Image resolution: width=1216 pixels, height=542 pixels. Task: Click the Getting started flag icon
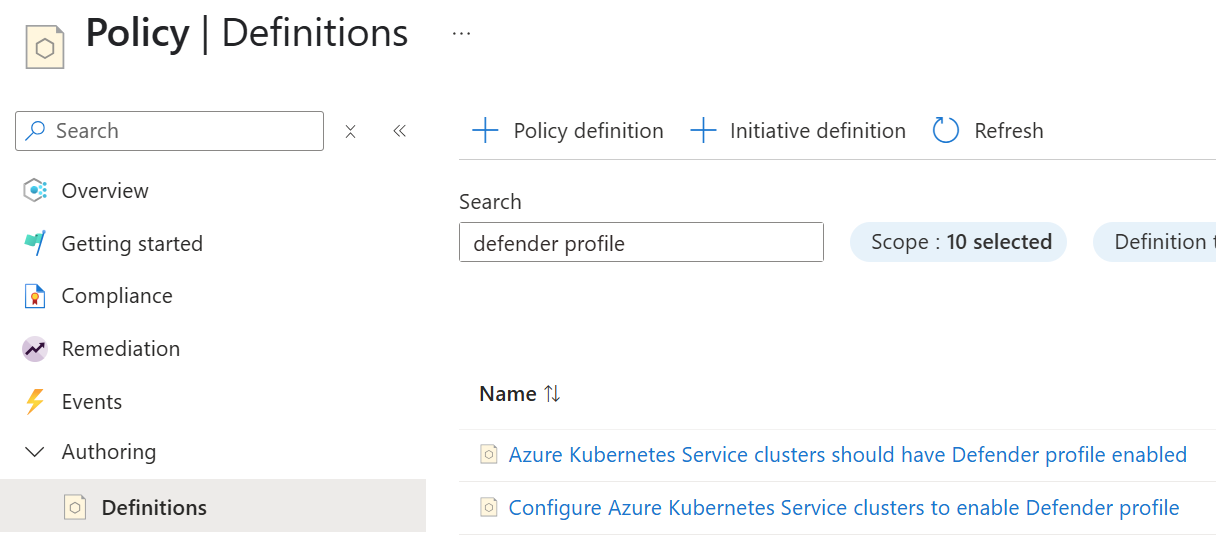pos(35,243)
